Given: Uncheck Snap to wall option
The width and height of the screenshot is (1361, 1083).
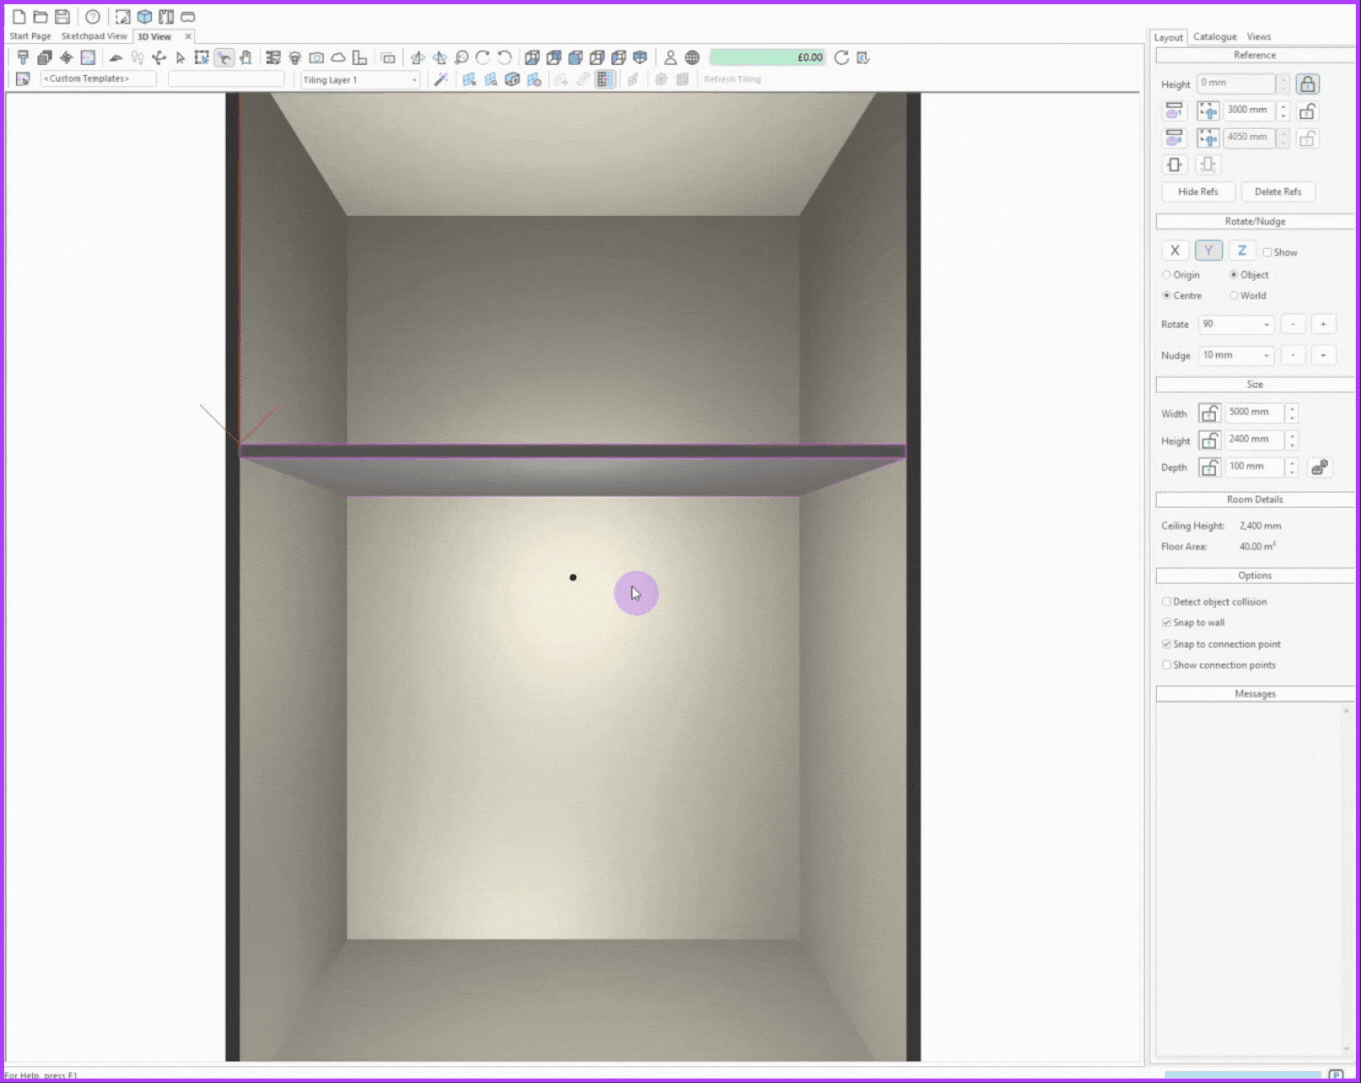Looking at the screenshot, I should pyautogui.click(x=1167, y=623).
